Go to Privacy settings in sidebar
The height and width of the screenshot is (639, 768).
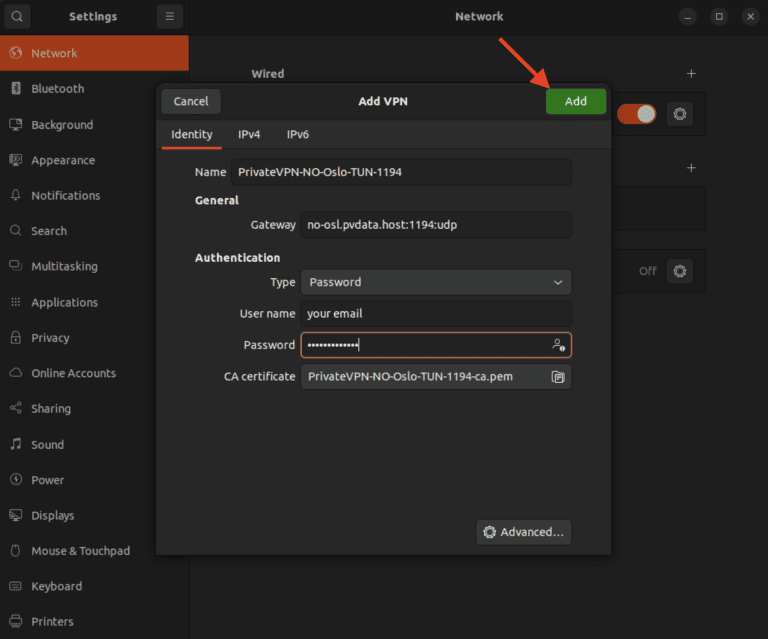click(50, 338)
